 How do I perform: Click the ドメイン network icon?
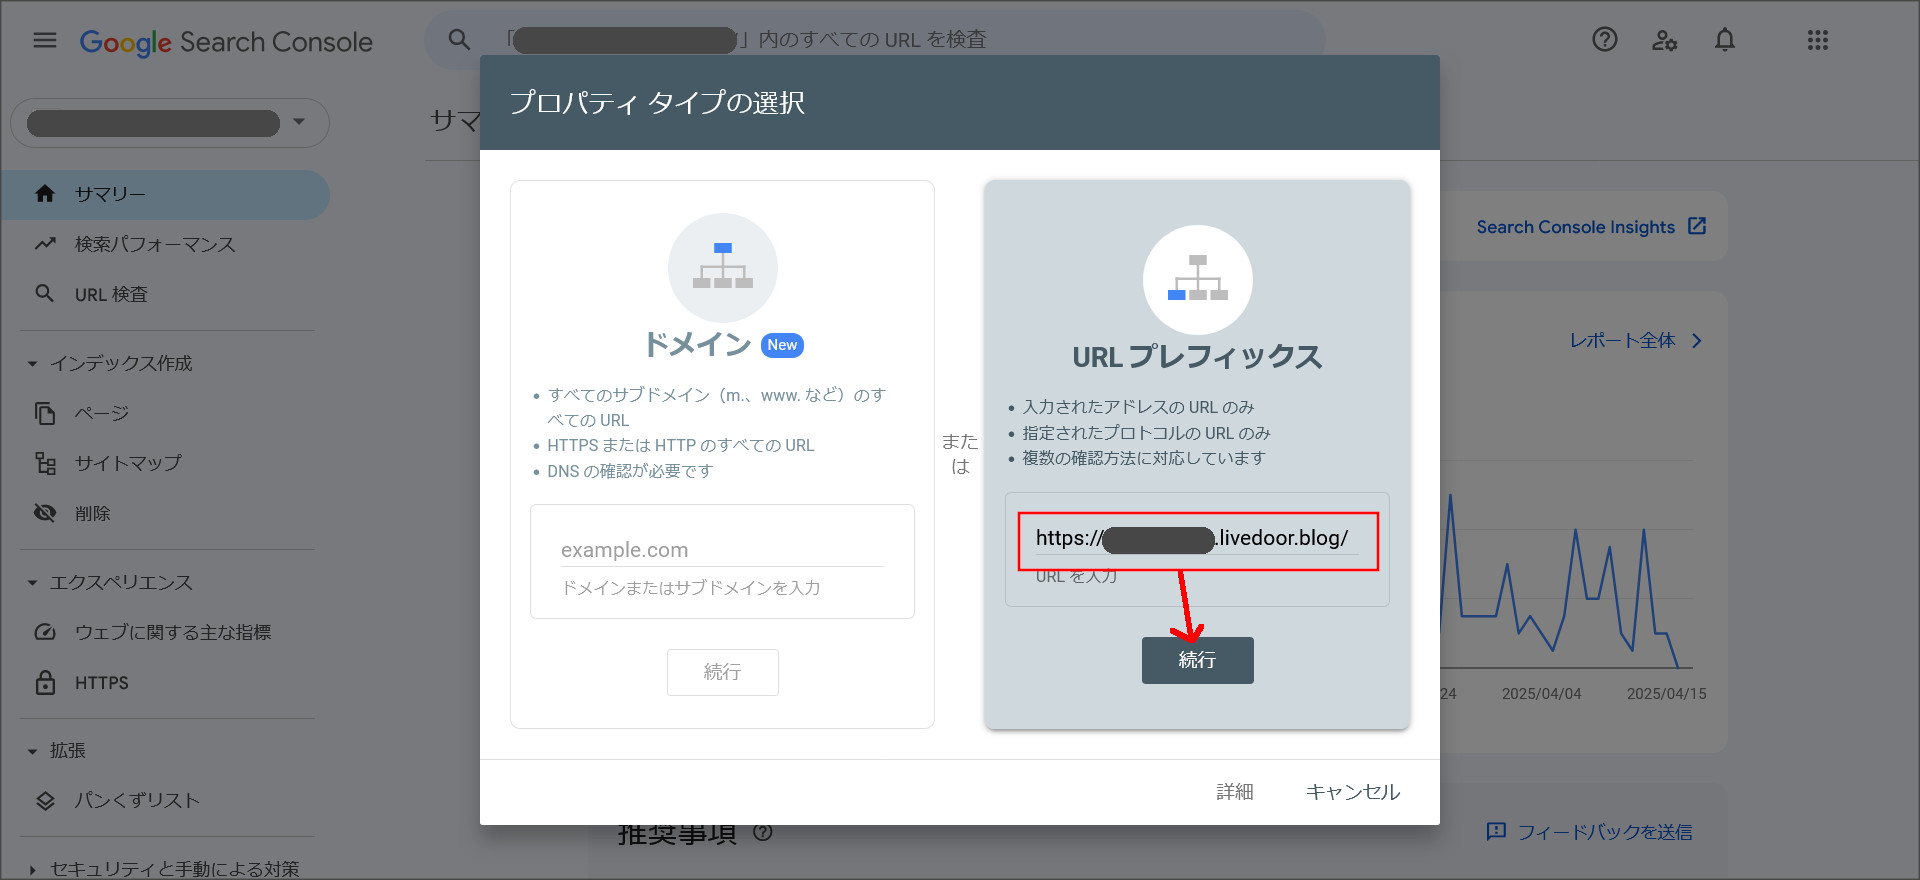723,268
